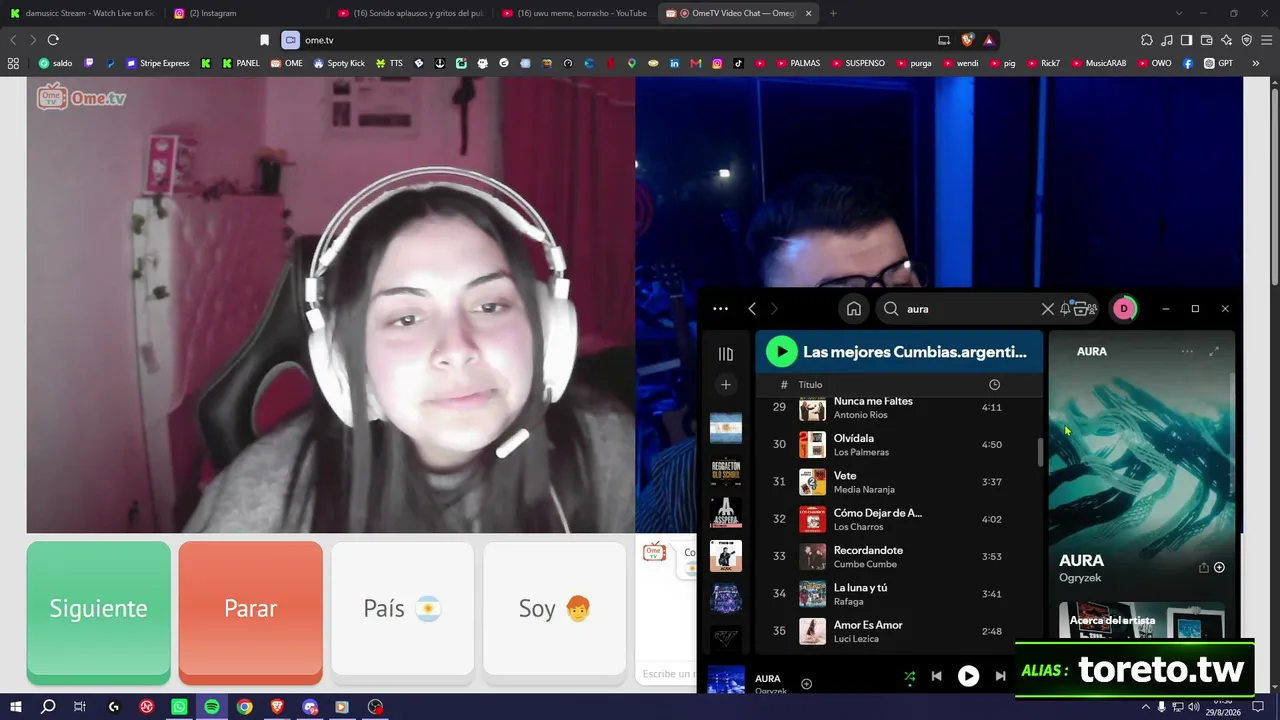This screenshot has height=720, width=1280.
Task: Add AURA to liked songs in panel
Action: click(1219, 568)
